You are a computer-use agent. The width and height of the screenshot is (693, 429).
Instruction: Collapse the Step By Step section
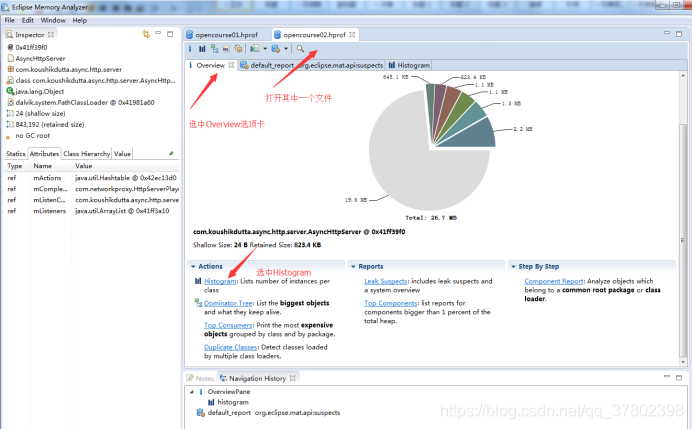click(513, 266)
